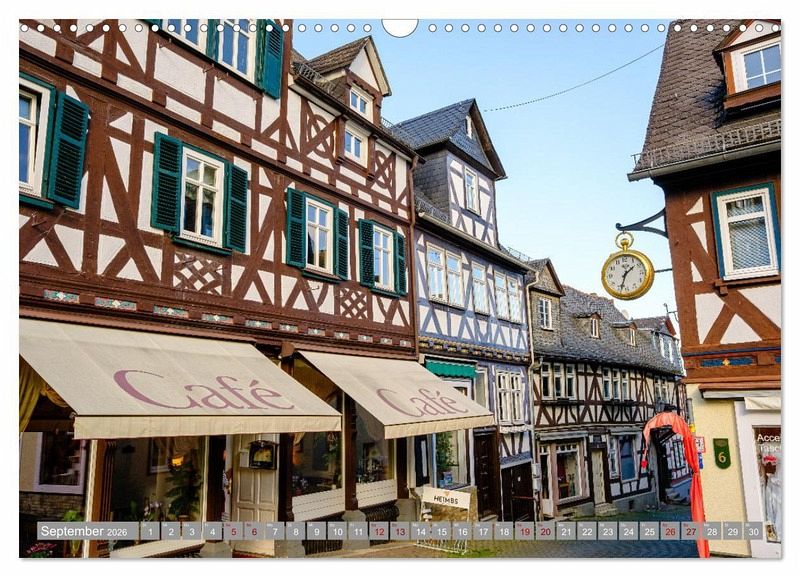Select day 6 in the calendar strip
The width and height of the screenshot is (800, 577).
pos(254,531)
